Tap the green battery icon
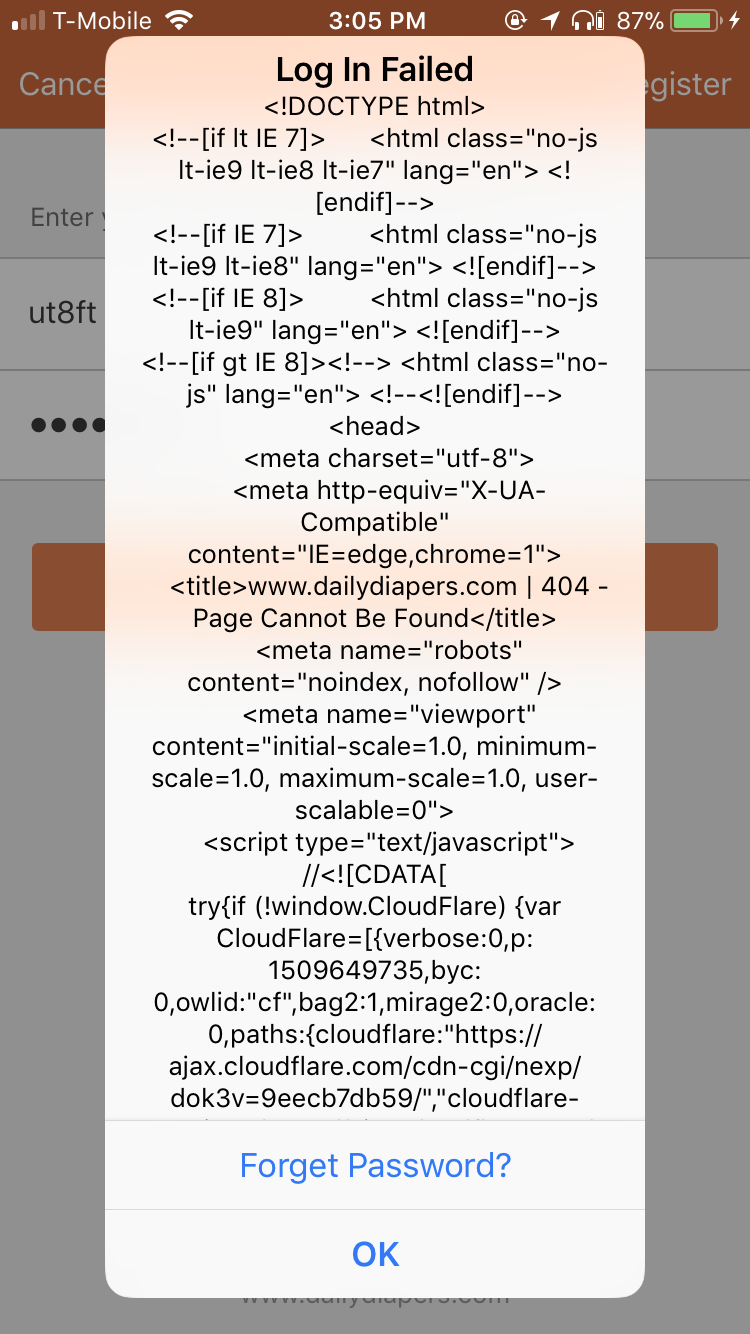The height and width of the screenshot is (1334, 750). click(x=696, y=20)
